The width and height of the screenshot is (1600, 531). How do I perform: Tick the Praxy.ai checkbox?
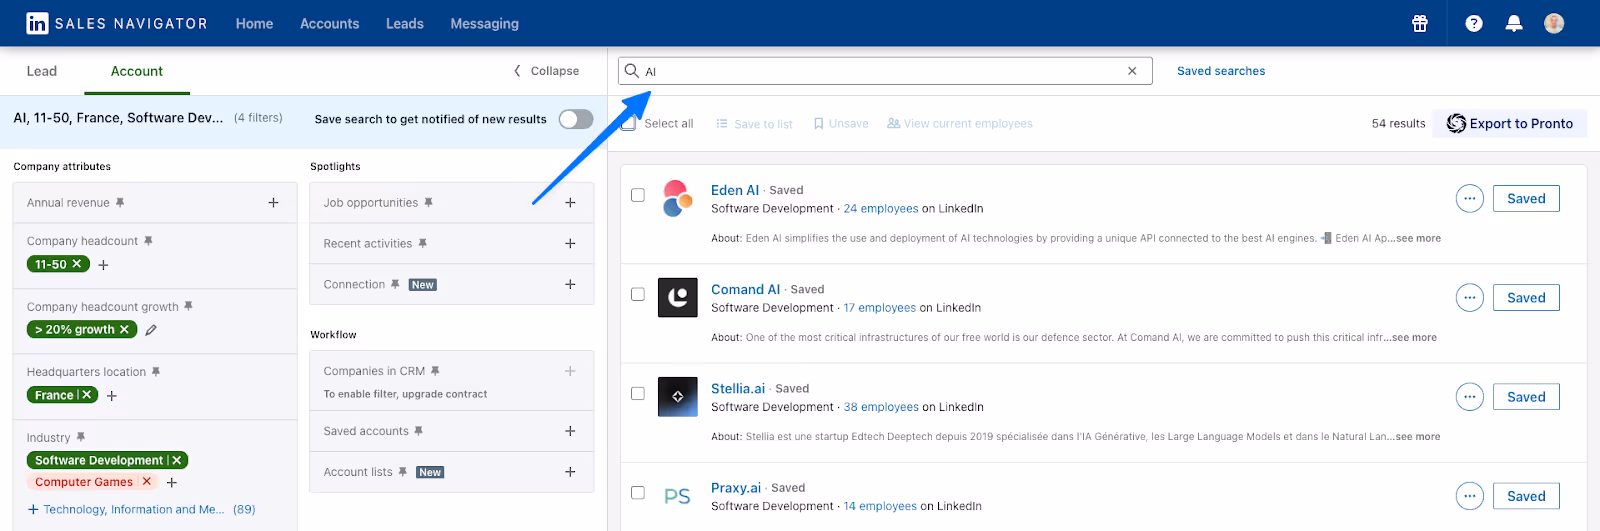point(638,492)
